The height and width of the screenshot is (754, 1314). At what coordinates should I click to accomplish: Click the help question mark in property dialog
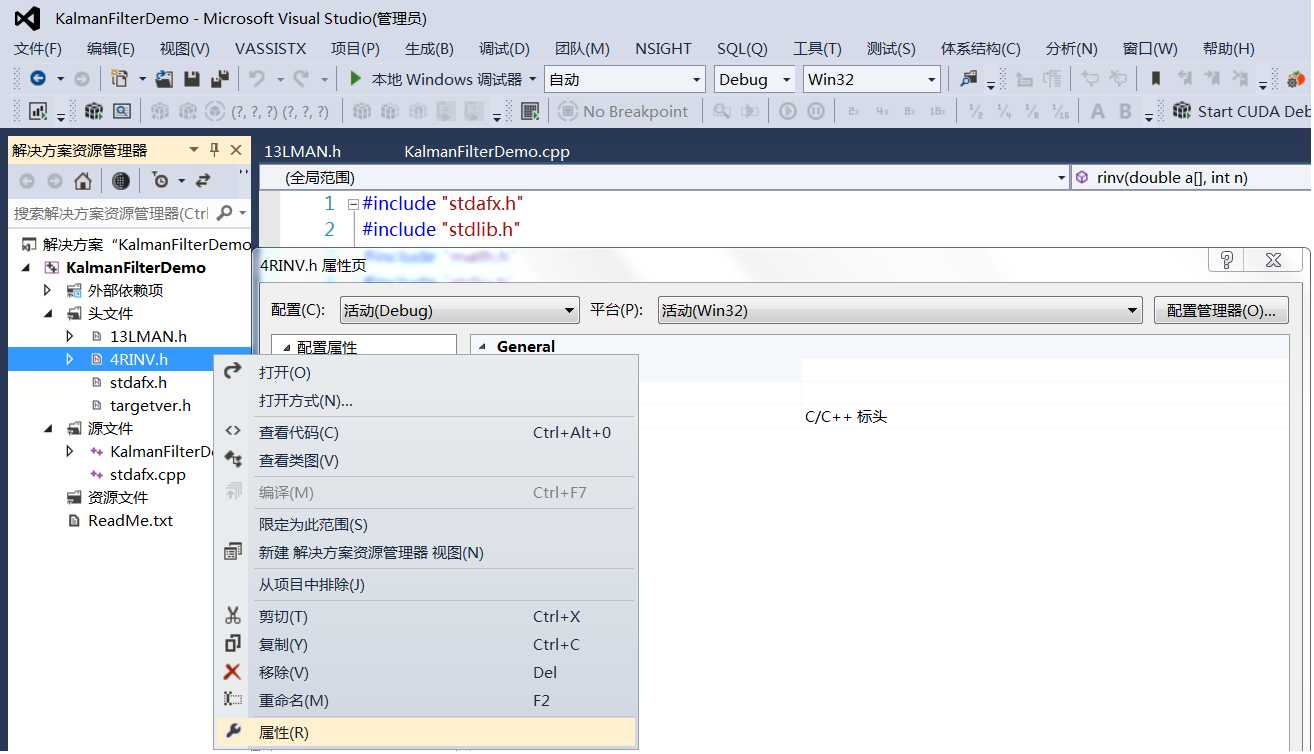1227,260
